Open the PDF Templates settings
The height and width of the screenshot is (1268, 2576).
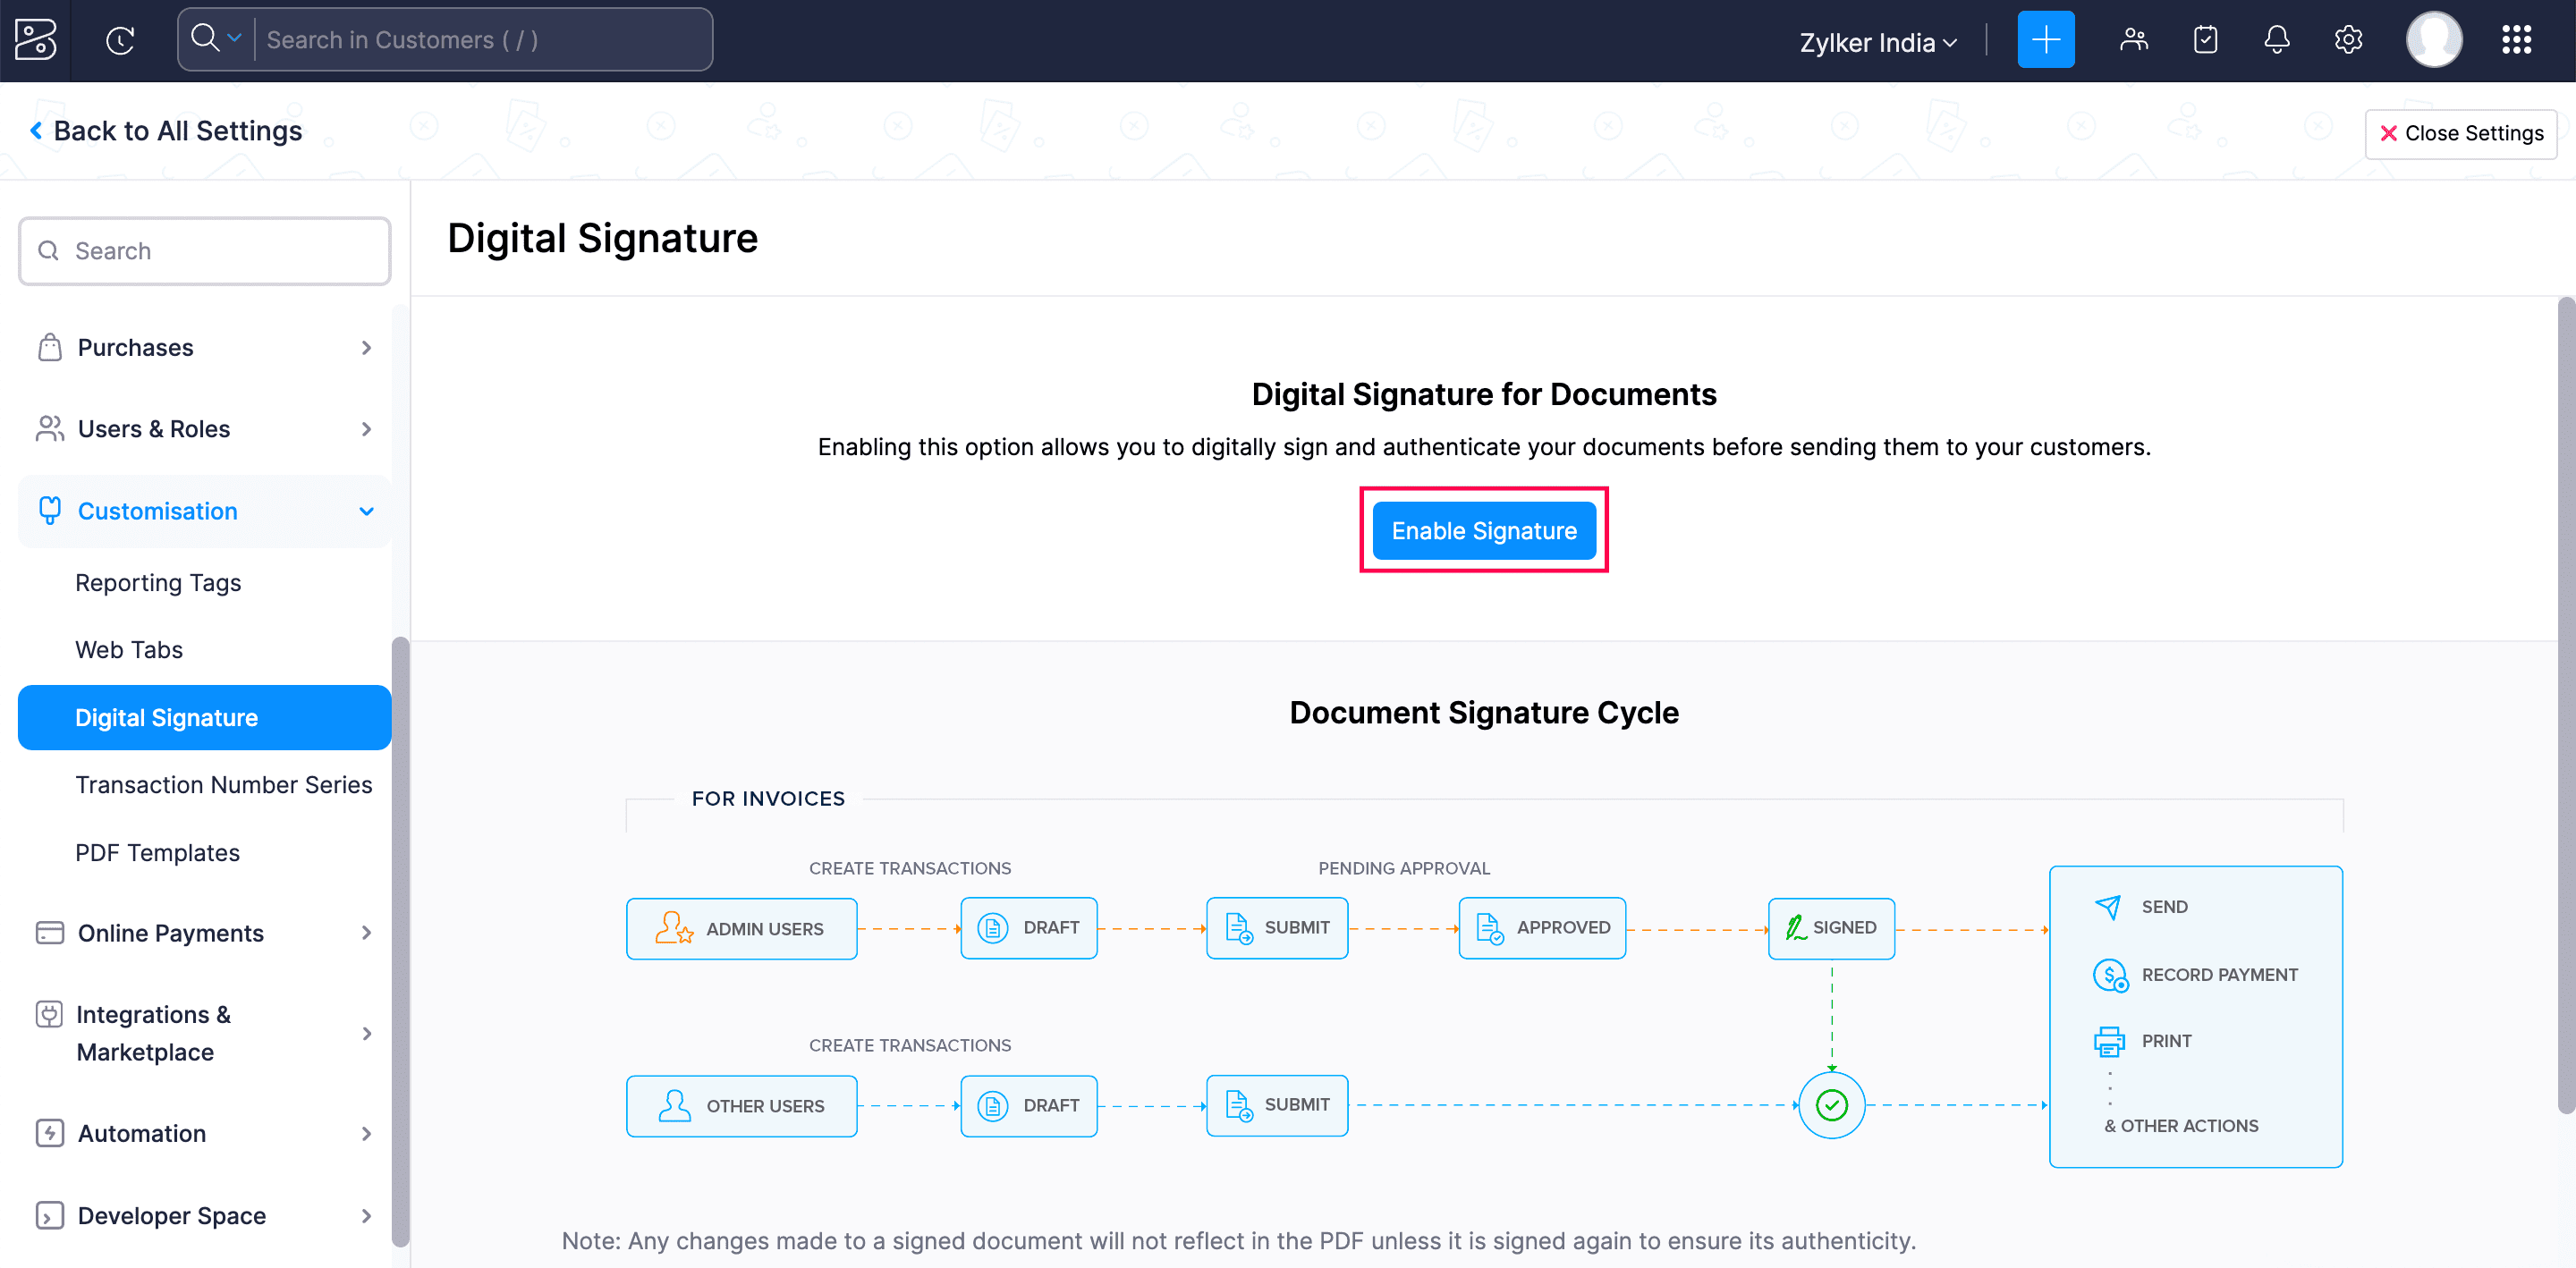pos(157,852)
